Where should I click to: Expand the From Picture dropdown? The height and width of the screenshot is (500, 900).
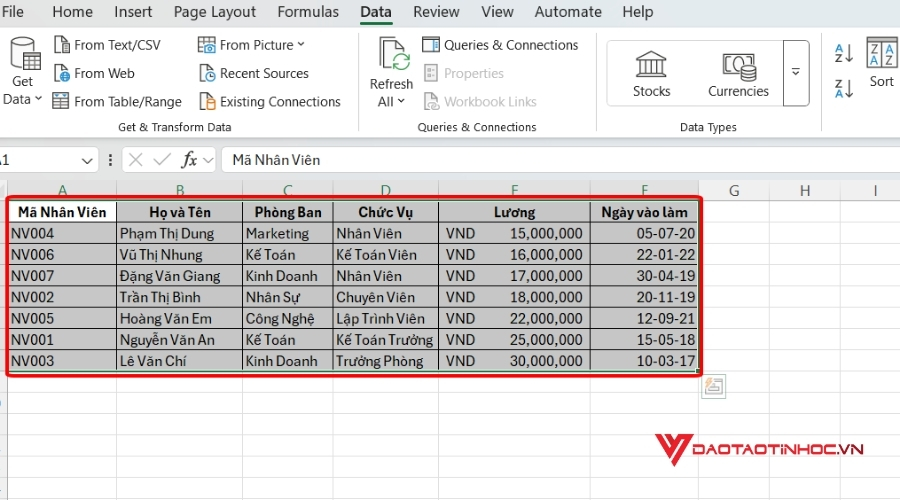(x=301, y=45)
